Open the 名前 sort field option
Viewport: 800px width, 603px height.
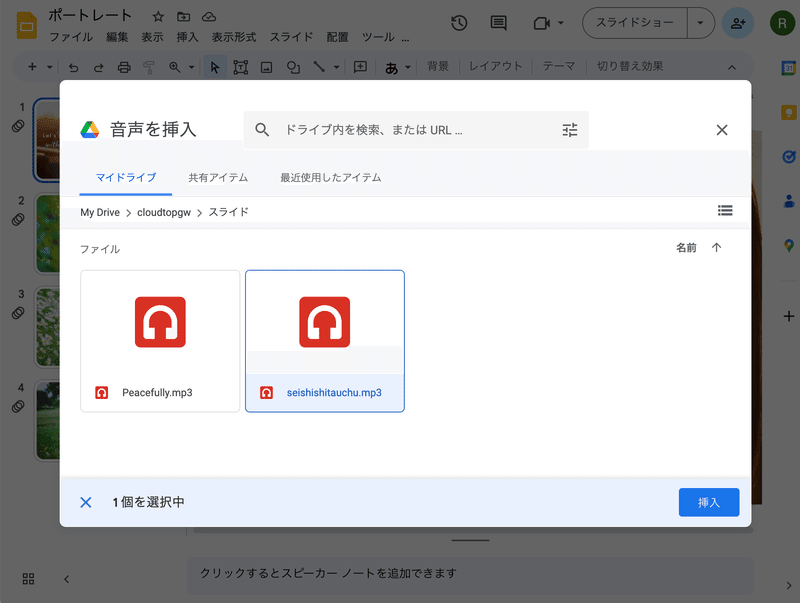click(x=686, y=248)
